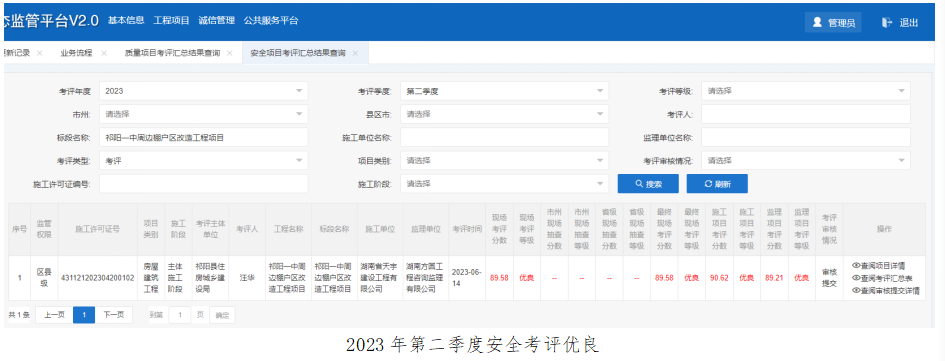This screenshot has width=945, height=361.
Task: Open 查阅考评汇总表 link
Action: click(882, 278)
